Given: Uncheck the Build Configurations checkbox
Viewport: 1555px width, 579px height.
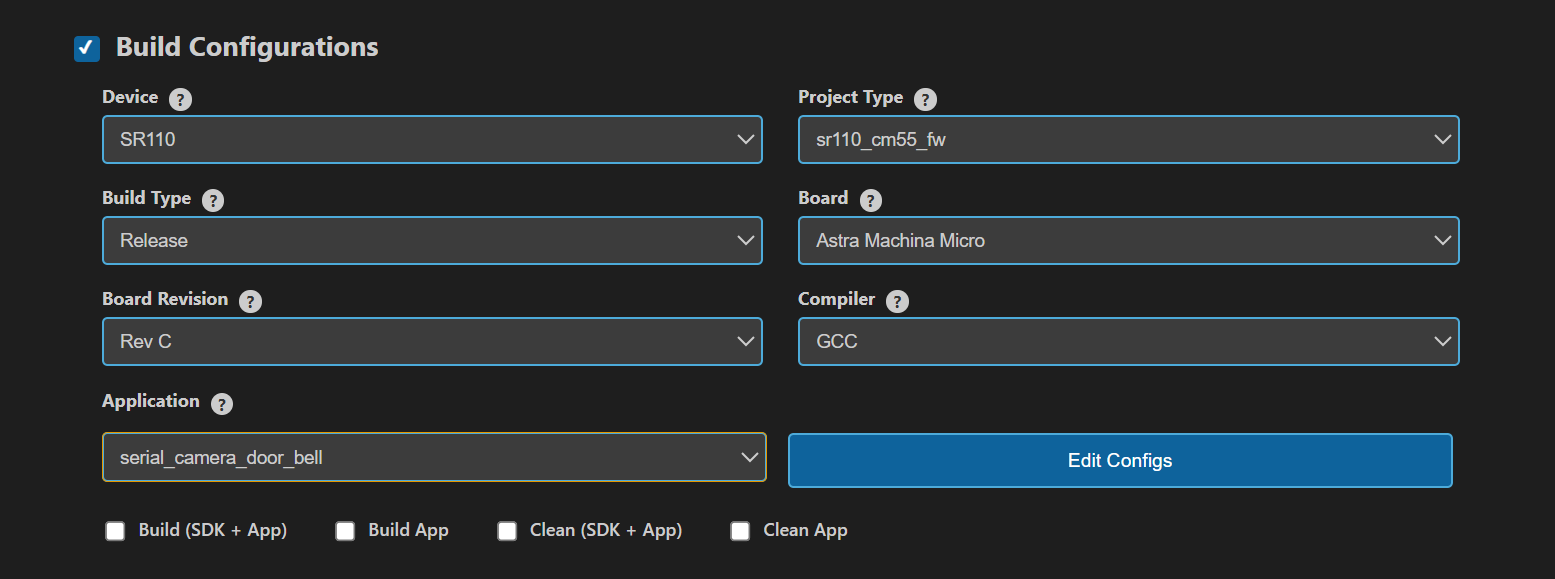Looking at the screenshot, I should pyautogui.click(x=86, y=48).
